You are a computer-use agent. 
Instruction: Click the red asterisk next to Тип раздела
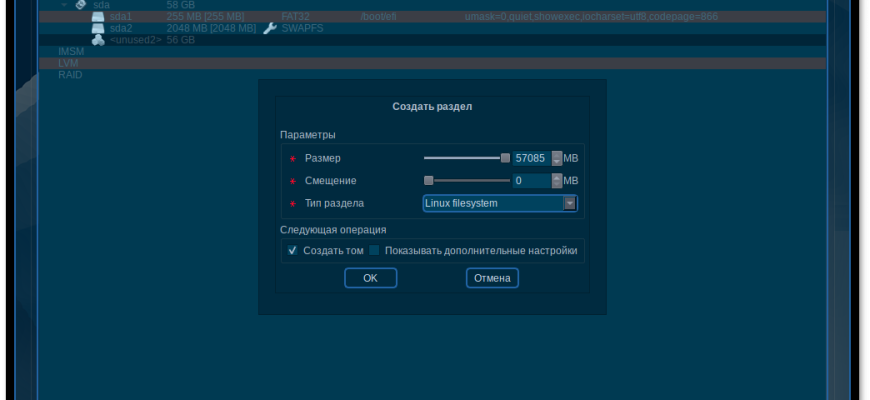click(292, 204)
